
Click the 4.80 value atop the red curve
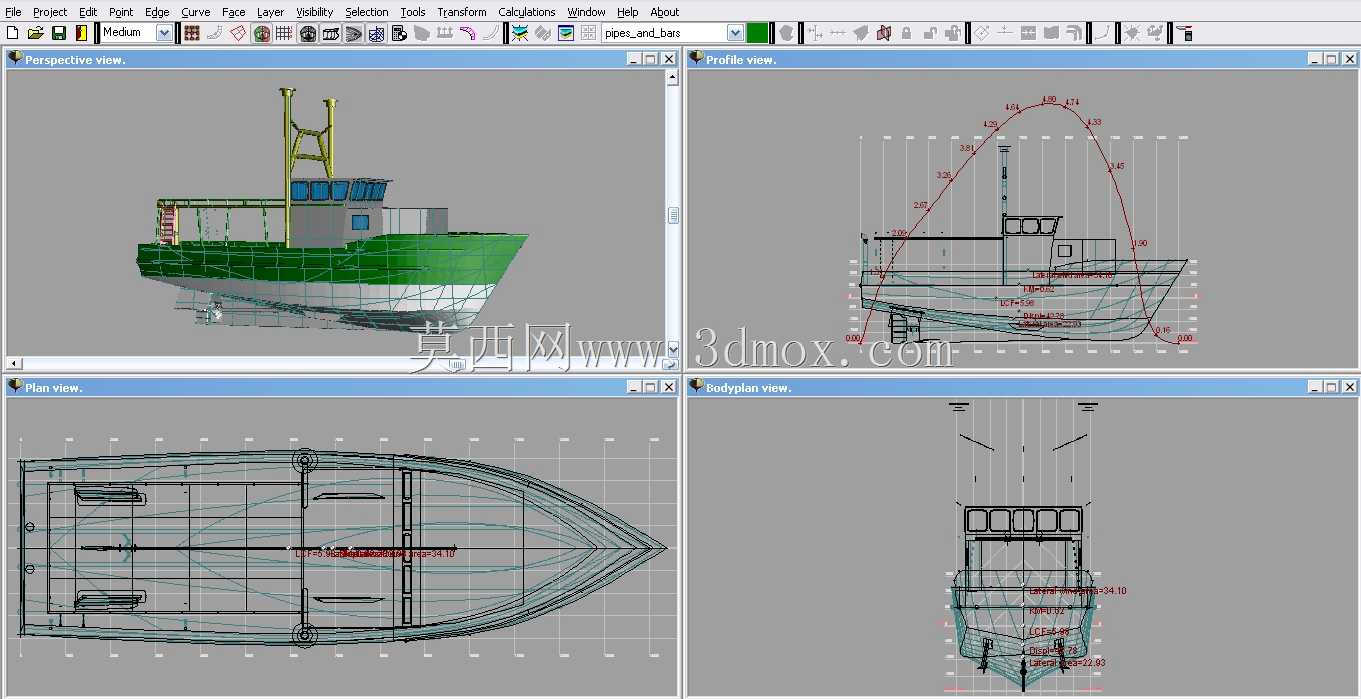[x=1048, y=99]
